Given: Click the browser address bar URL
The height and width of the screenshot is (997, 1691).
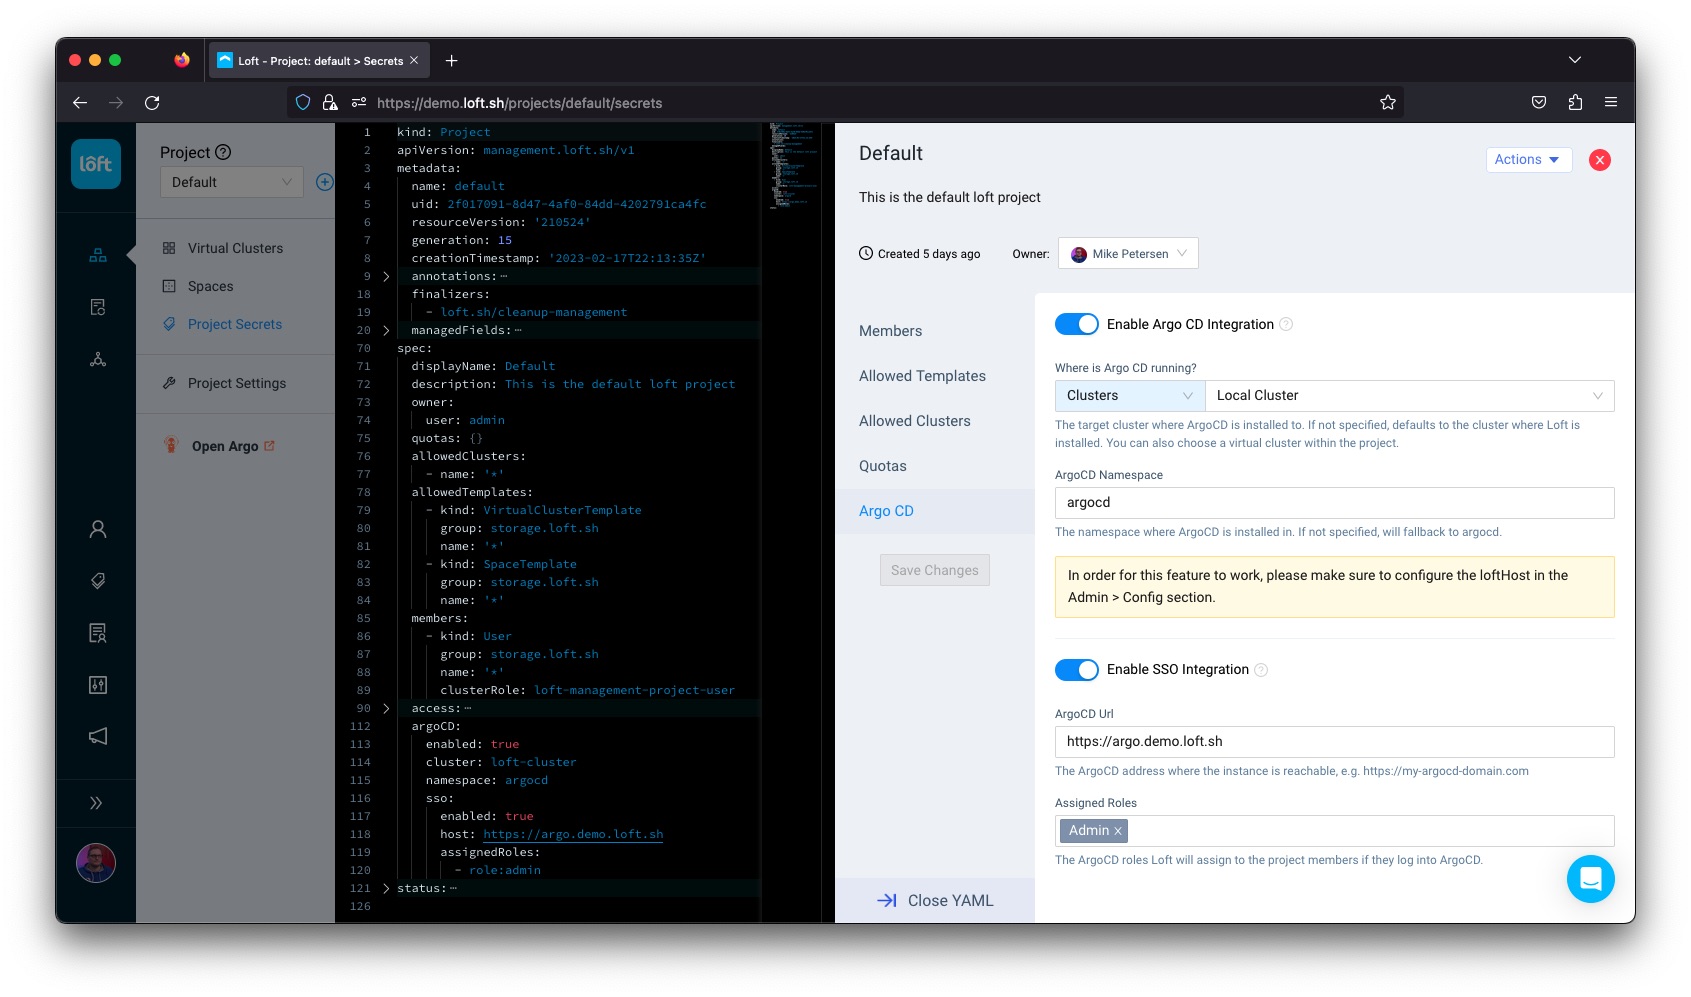Looking at the screenshot, I should click(x=519, y=103).
